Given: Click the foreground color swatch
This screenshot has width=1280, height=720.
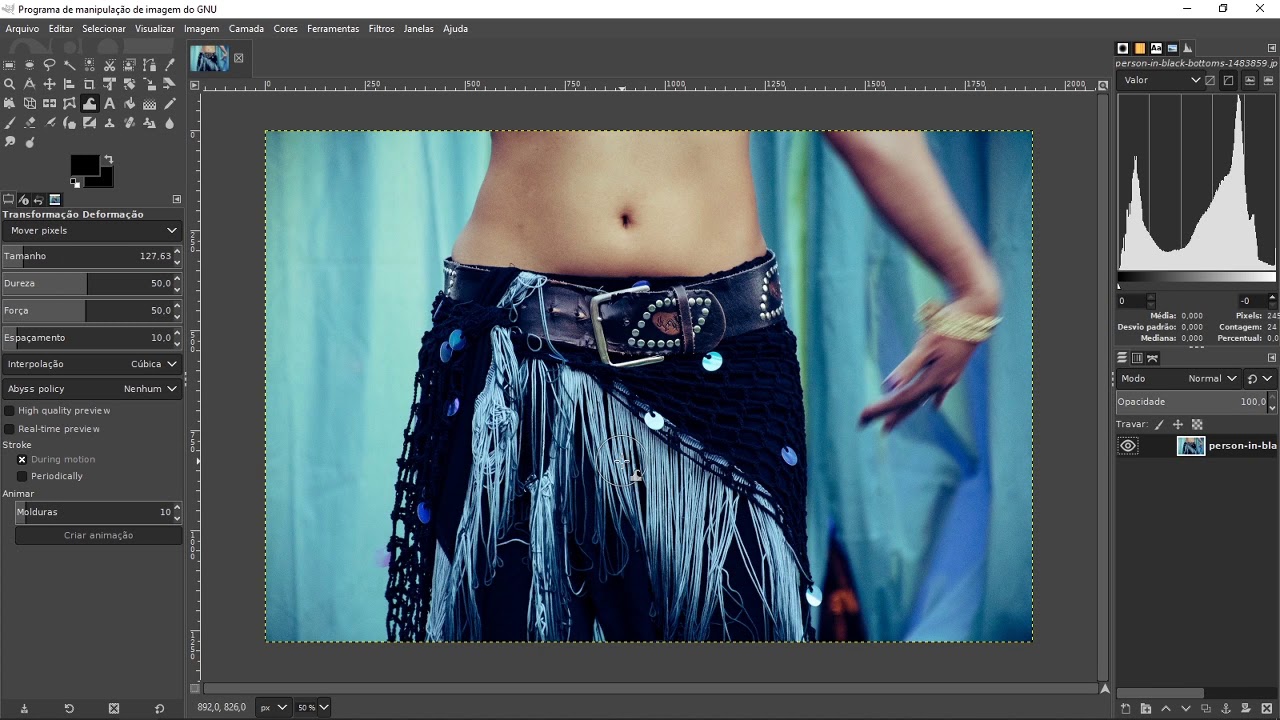Looking at the screenshot, I should (x=84, y=165).
